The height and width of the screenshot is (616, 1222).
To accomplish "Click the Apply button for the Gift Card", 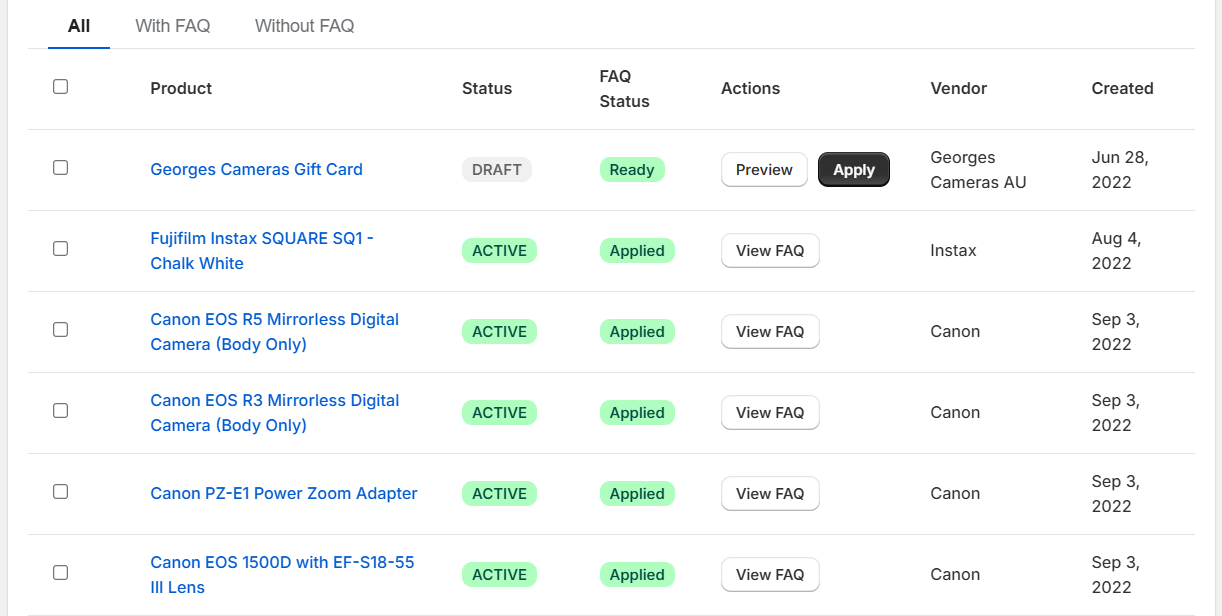I will tap(854, 170).
